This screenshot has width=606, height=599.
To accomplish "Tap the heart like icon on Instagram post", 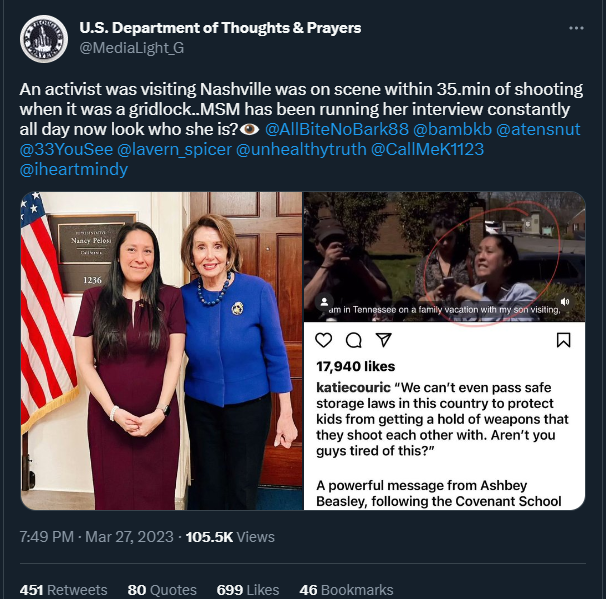I will [323, 340].
